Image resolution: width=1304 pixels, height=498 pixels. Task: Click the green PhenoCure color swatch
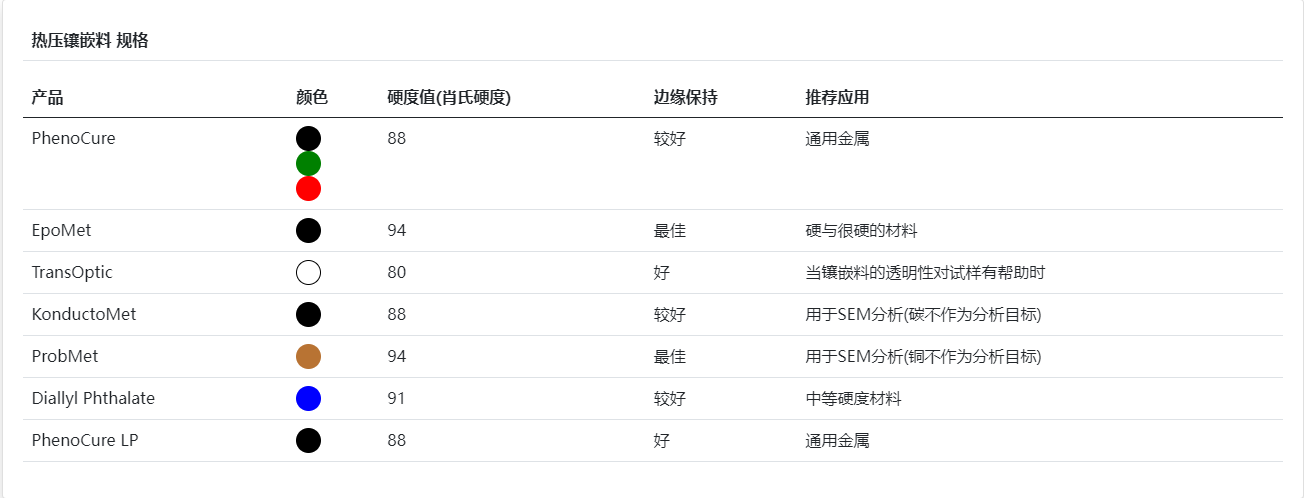(308, 163)
